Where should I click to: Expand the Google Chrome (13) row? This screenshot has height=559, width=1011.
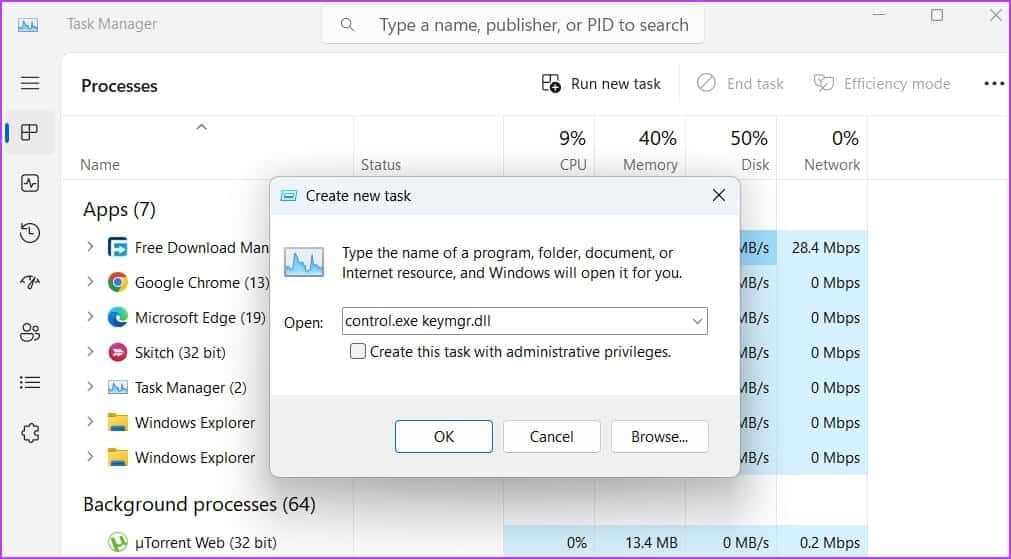click(x=90, y=282)
